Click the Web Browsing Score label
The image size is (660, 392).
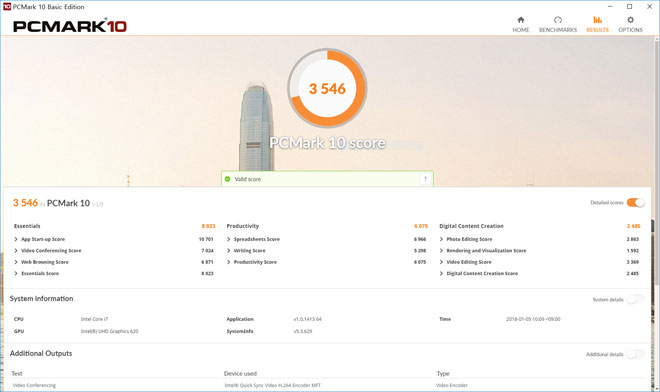point(45,262)
